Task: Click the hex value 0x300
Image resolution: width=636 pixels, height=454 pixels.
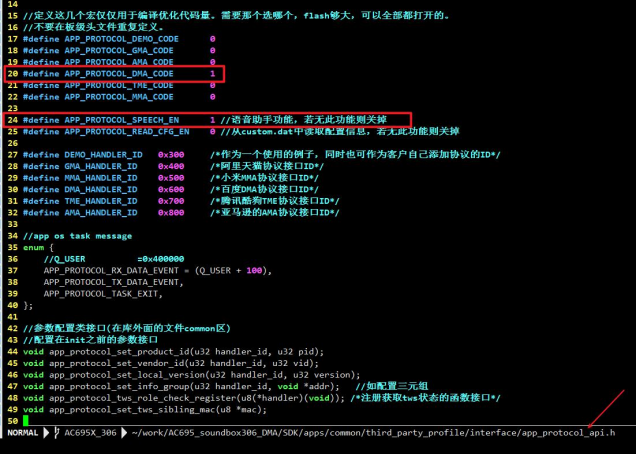Action: 171,155
